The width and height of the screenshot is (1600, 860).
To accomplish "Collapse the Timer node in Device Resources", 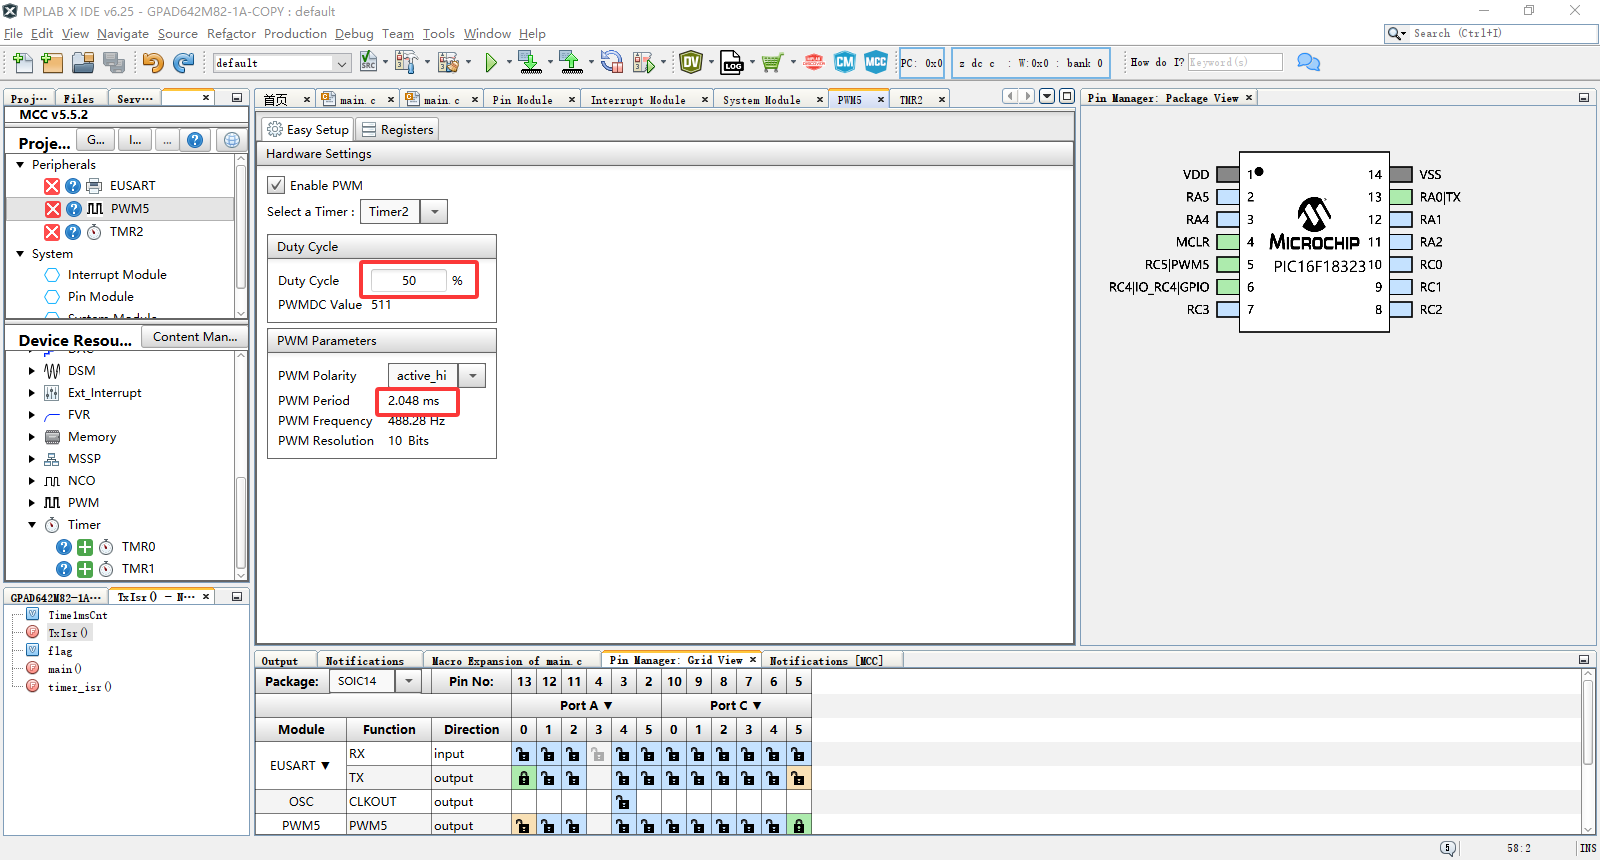I will 32,525.
